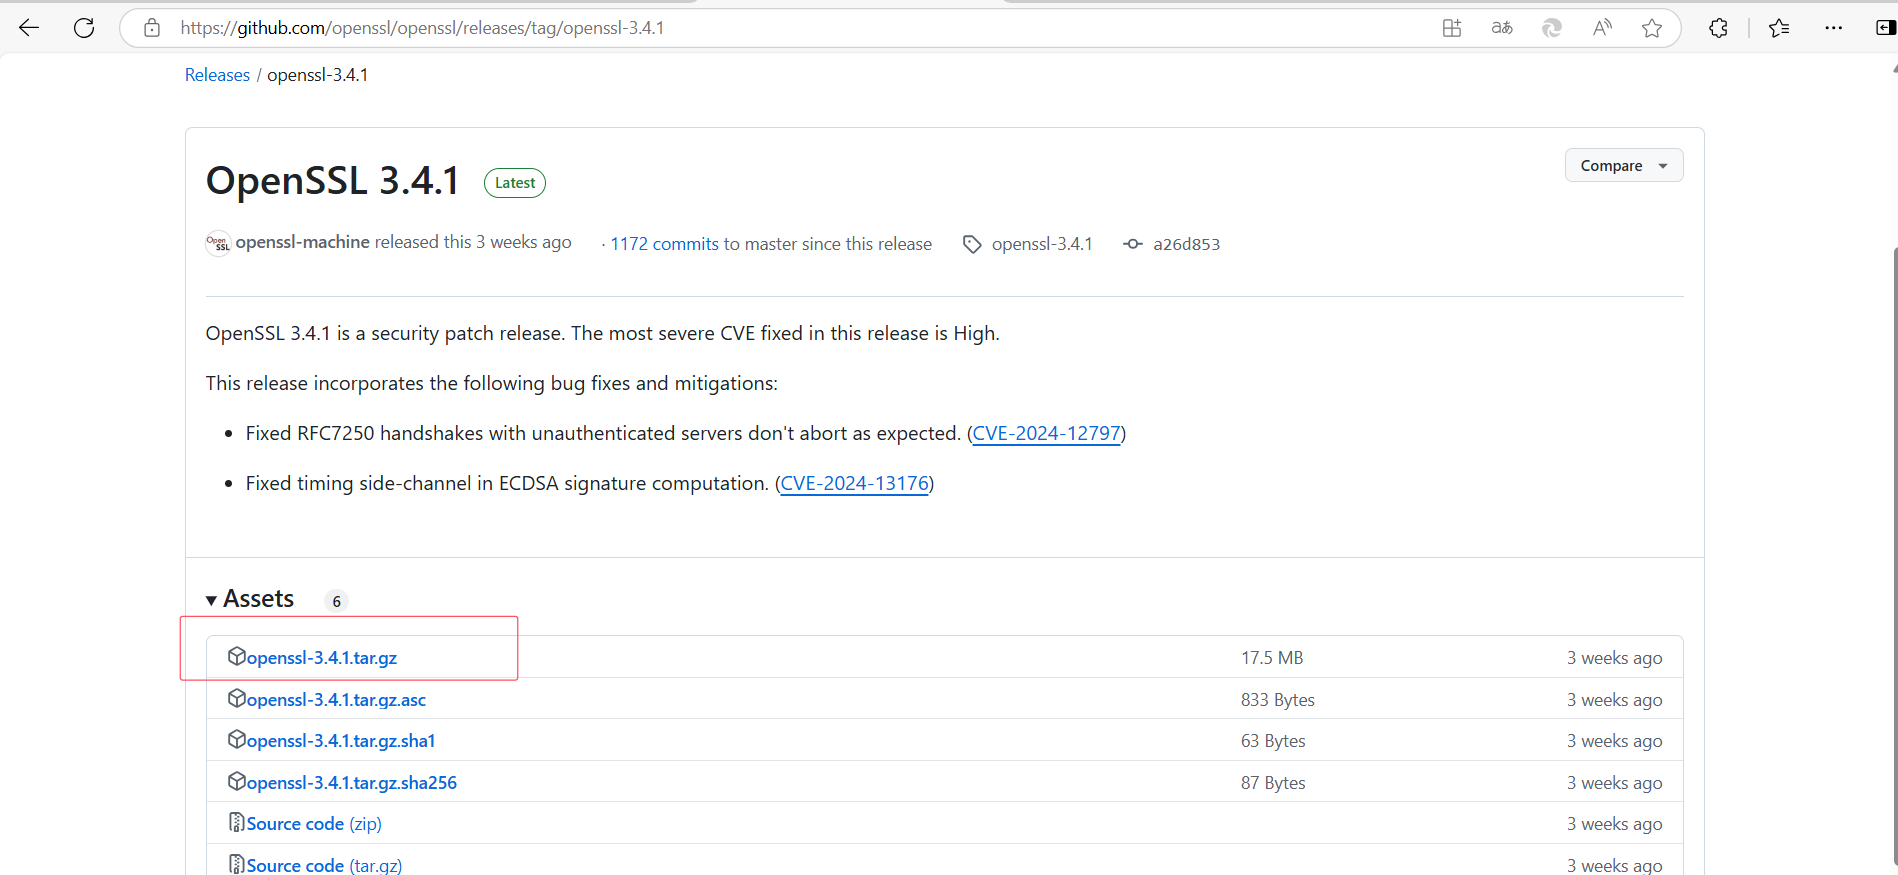The height and width of the screenshot is (875, 1898).
Task: Click the openssl-machine avatar
Action: tap(218, 243)
